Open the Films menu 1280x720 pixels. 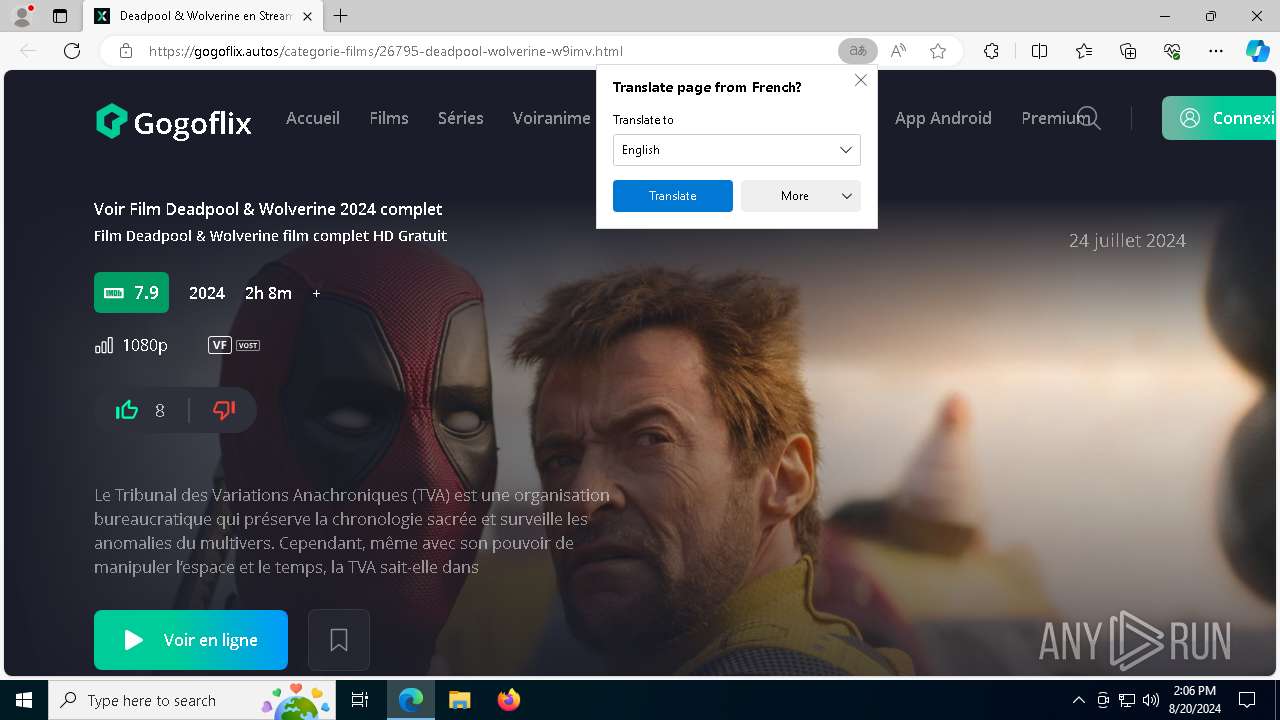(389, 118)
